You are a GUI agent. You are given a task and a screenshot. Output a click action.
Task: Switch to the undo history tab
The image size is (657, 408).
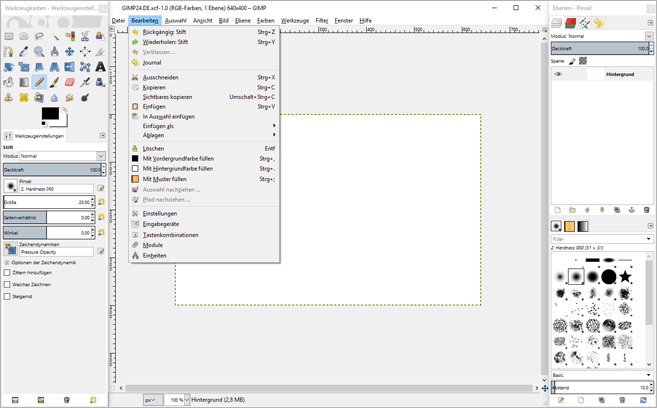pos(599,23)
